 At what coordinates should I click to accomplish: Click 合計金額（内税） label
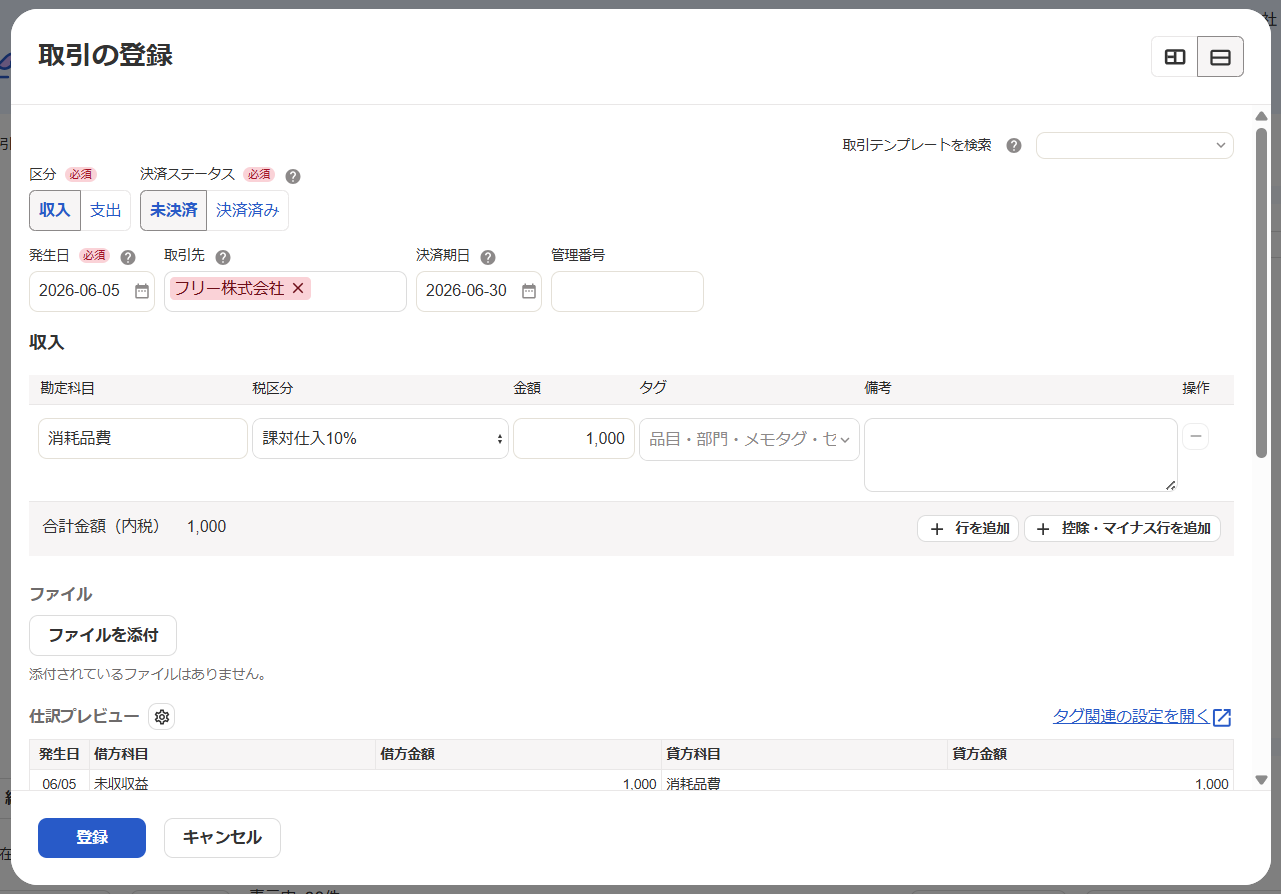(102, 526)
